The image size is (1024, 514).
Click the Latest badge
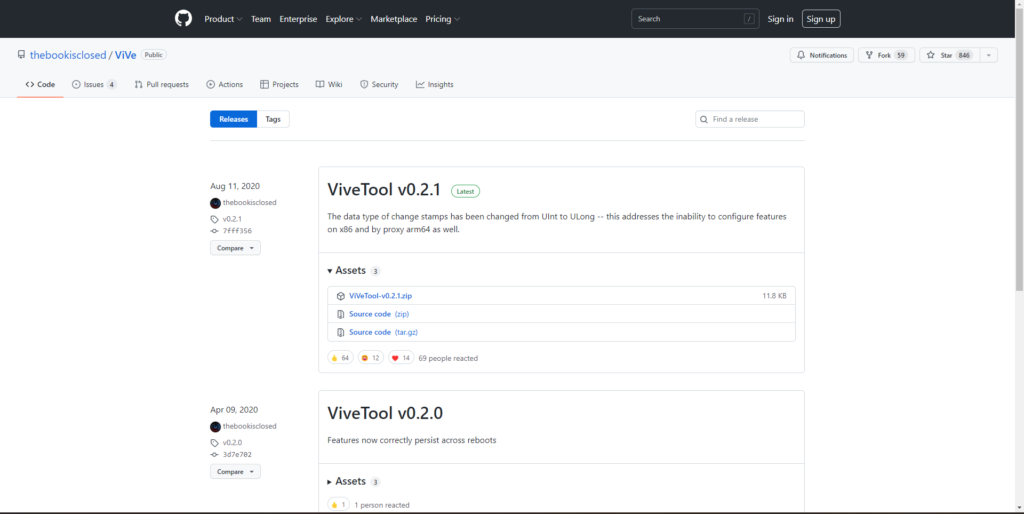click(x=466, y=191)
